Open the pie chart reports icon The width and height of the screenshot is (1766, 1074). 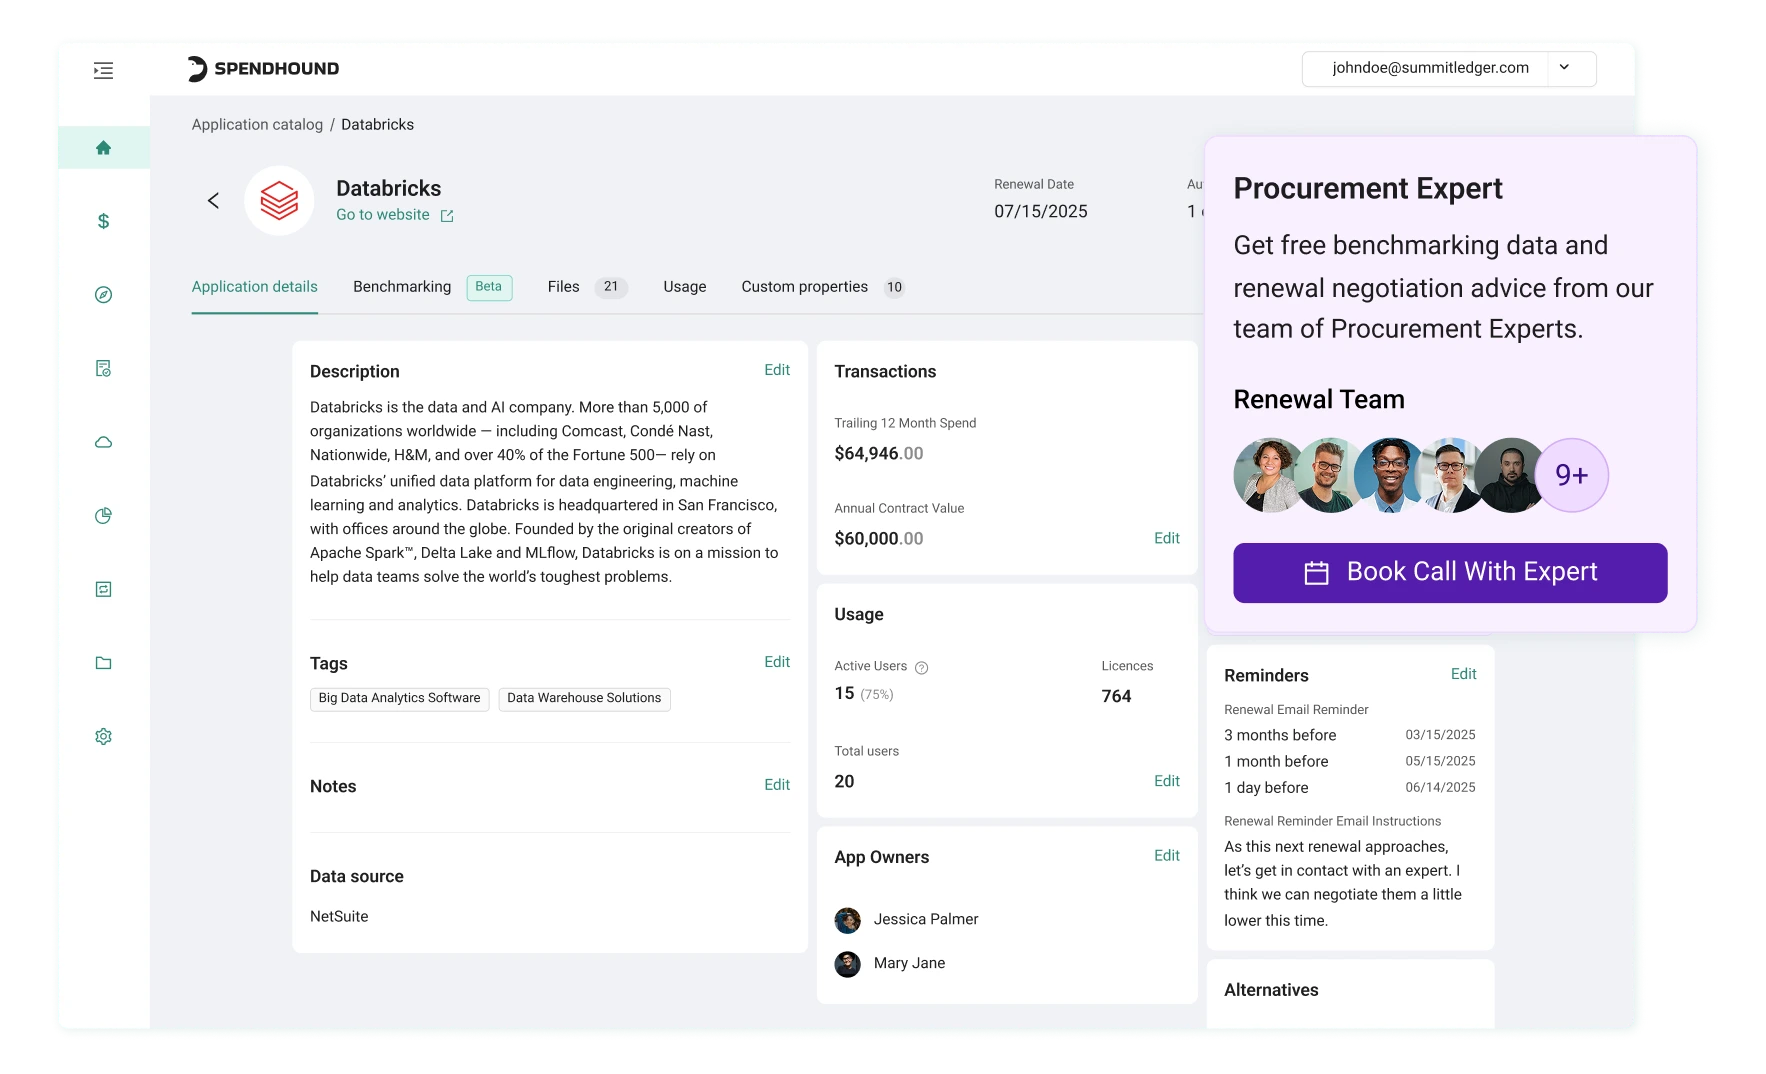tap(103, 516)
